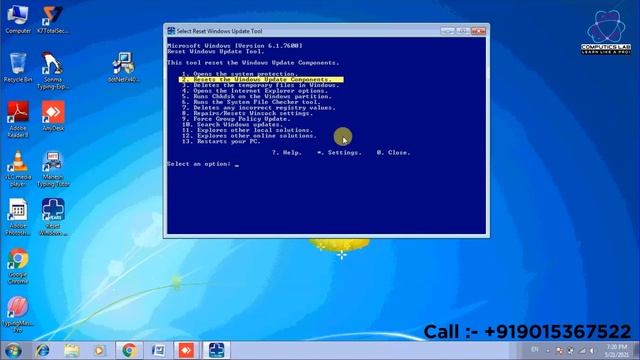Select the AnyDesk desktop shortcut
Image resolution: width=640 pixels, height=360 pixels.
click(53, 116)
